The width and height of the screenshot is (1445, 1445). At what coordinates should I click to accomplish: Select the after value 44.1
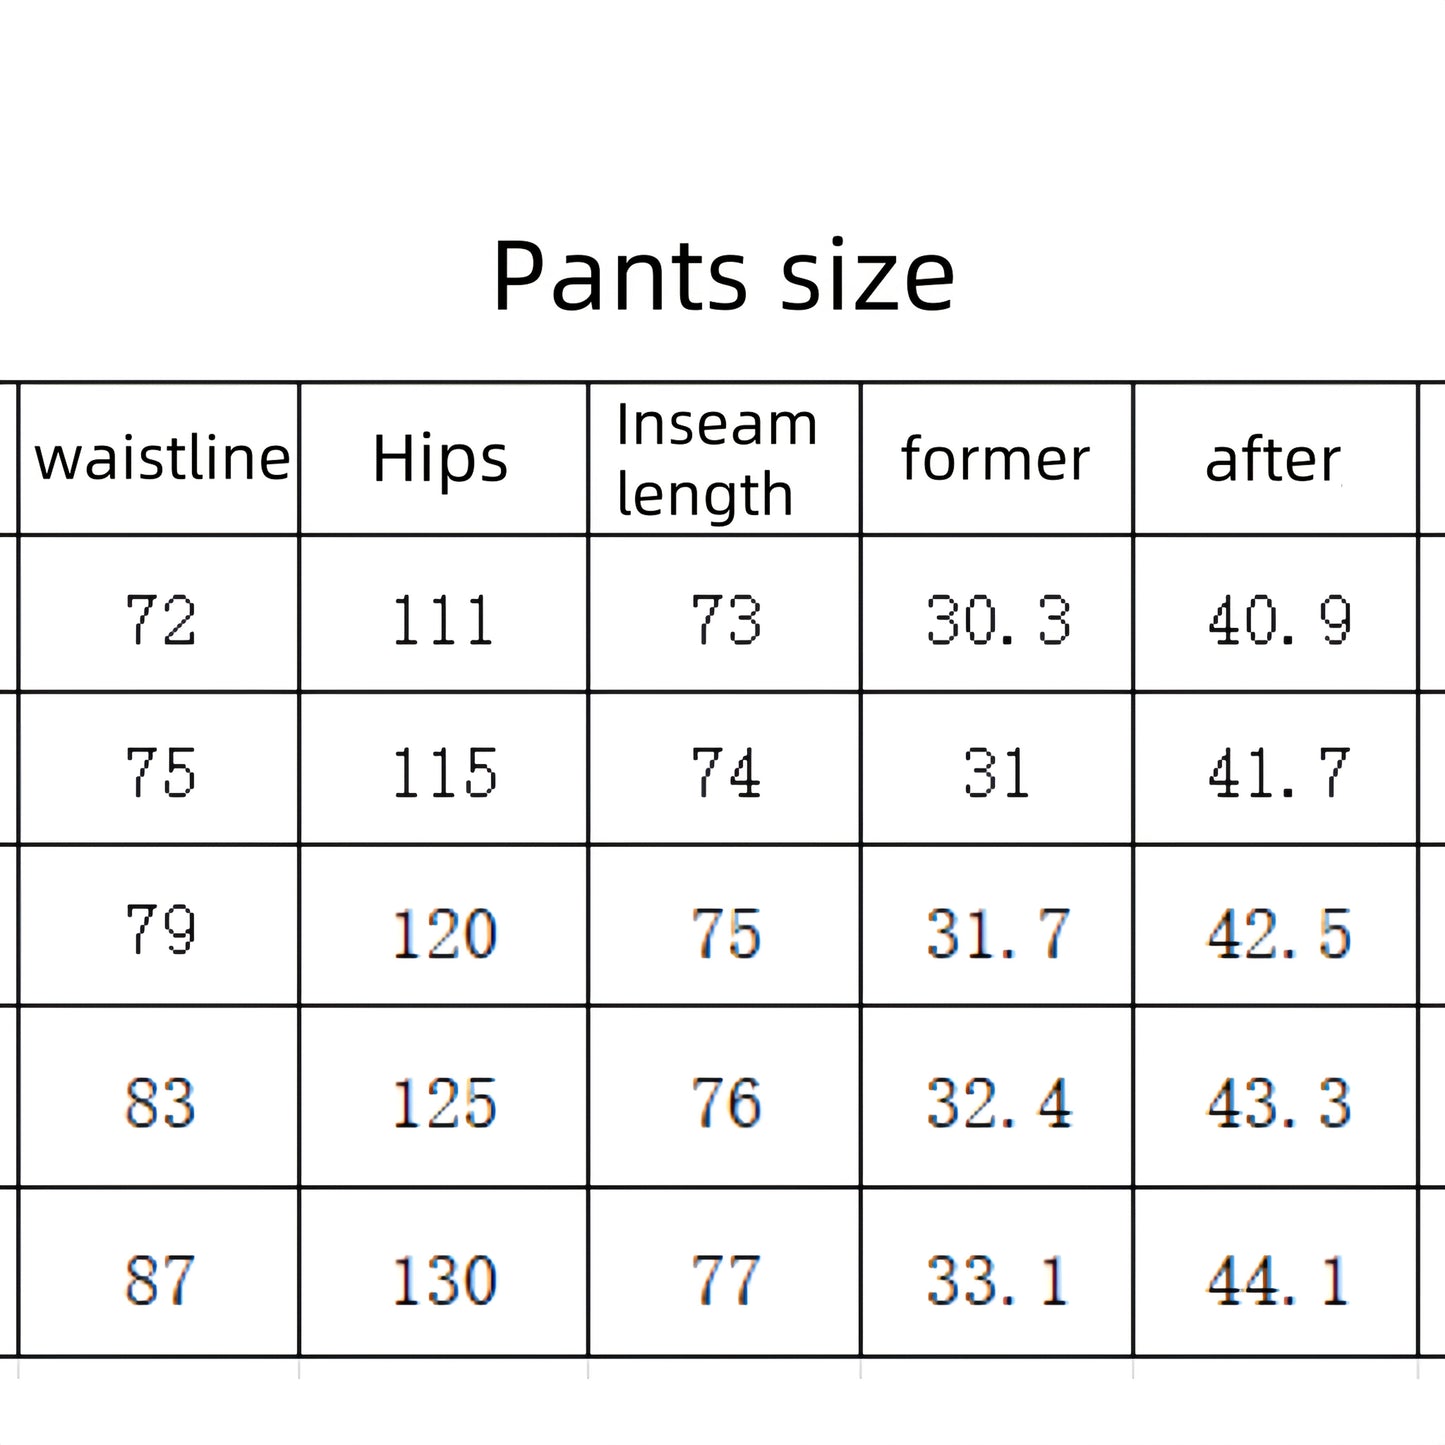(x=1279, y=1280)
